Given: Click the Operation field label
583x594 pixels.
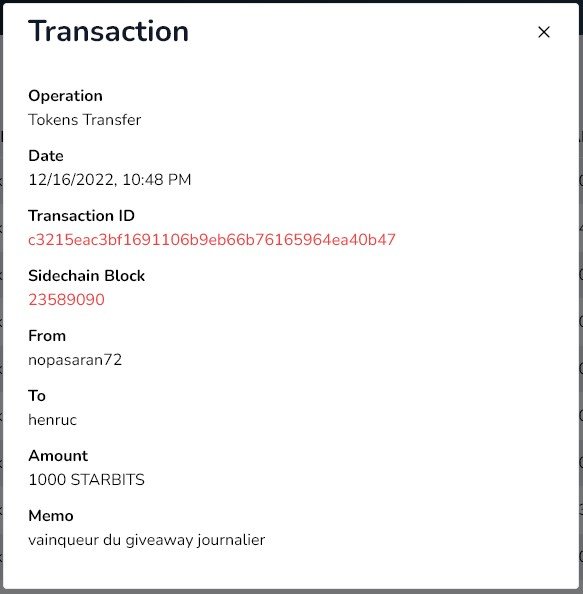Looking at the screenshot, I should (x=65, y=96).
